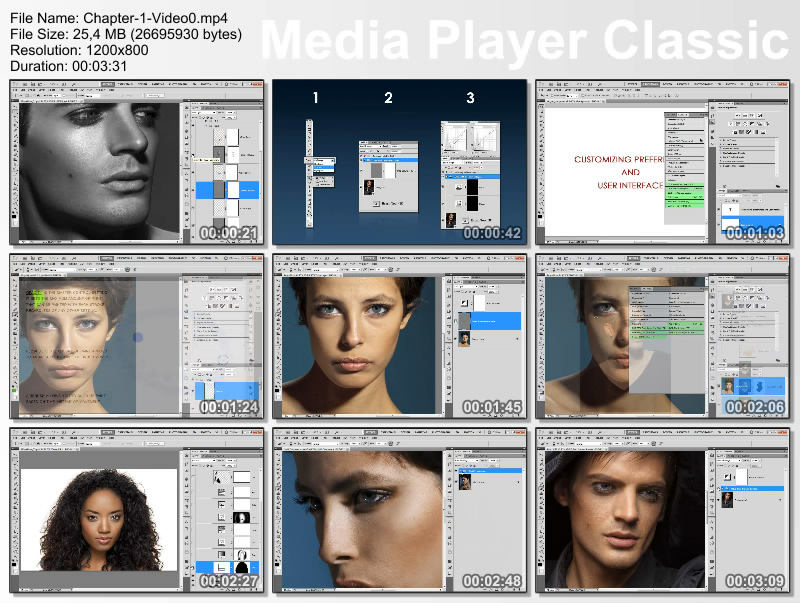Click the number '3' label in the 00:00:42 frame

pyautogui.click(x=470, y=97)
